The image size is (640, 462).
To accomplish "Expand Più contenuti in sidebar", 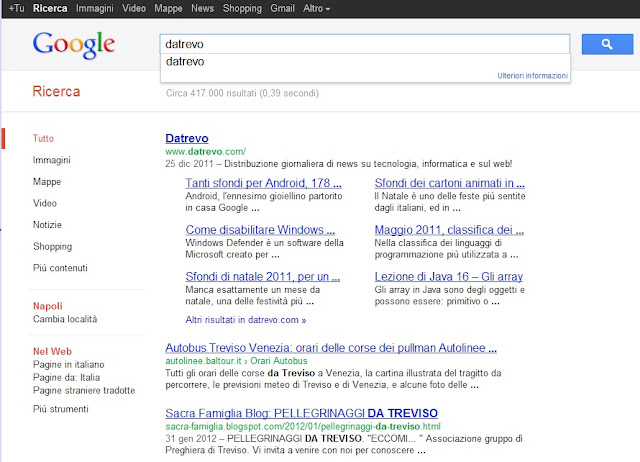I will coord(60,268).
